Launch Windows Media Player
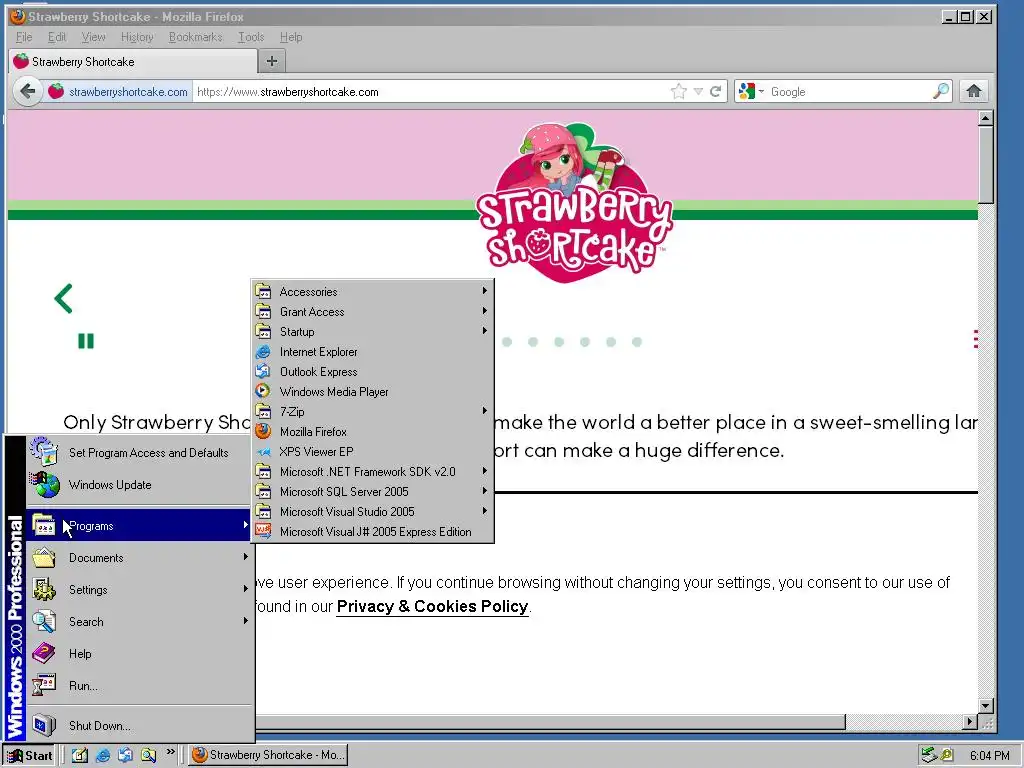Screen dimensions: 1024x768 point(372,392)
